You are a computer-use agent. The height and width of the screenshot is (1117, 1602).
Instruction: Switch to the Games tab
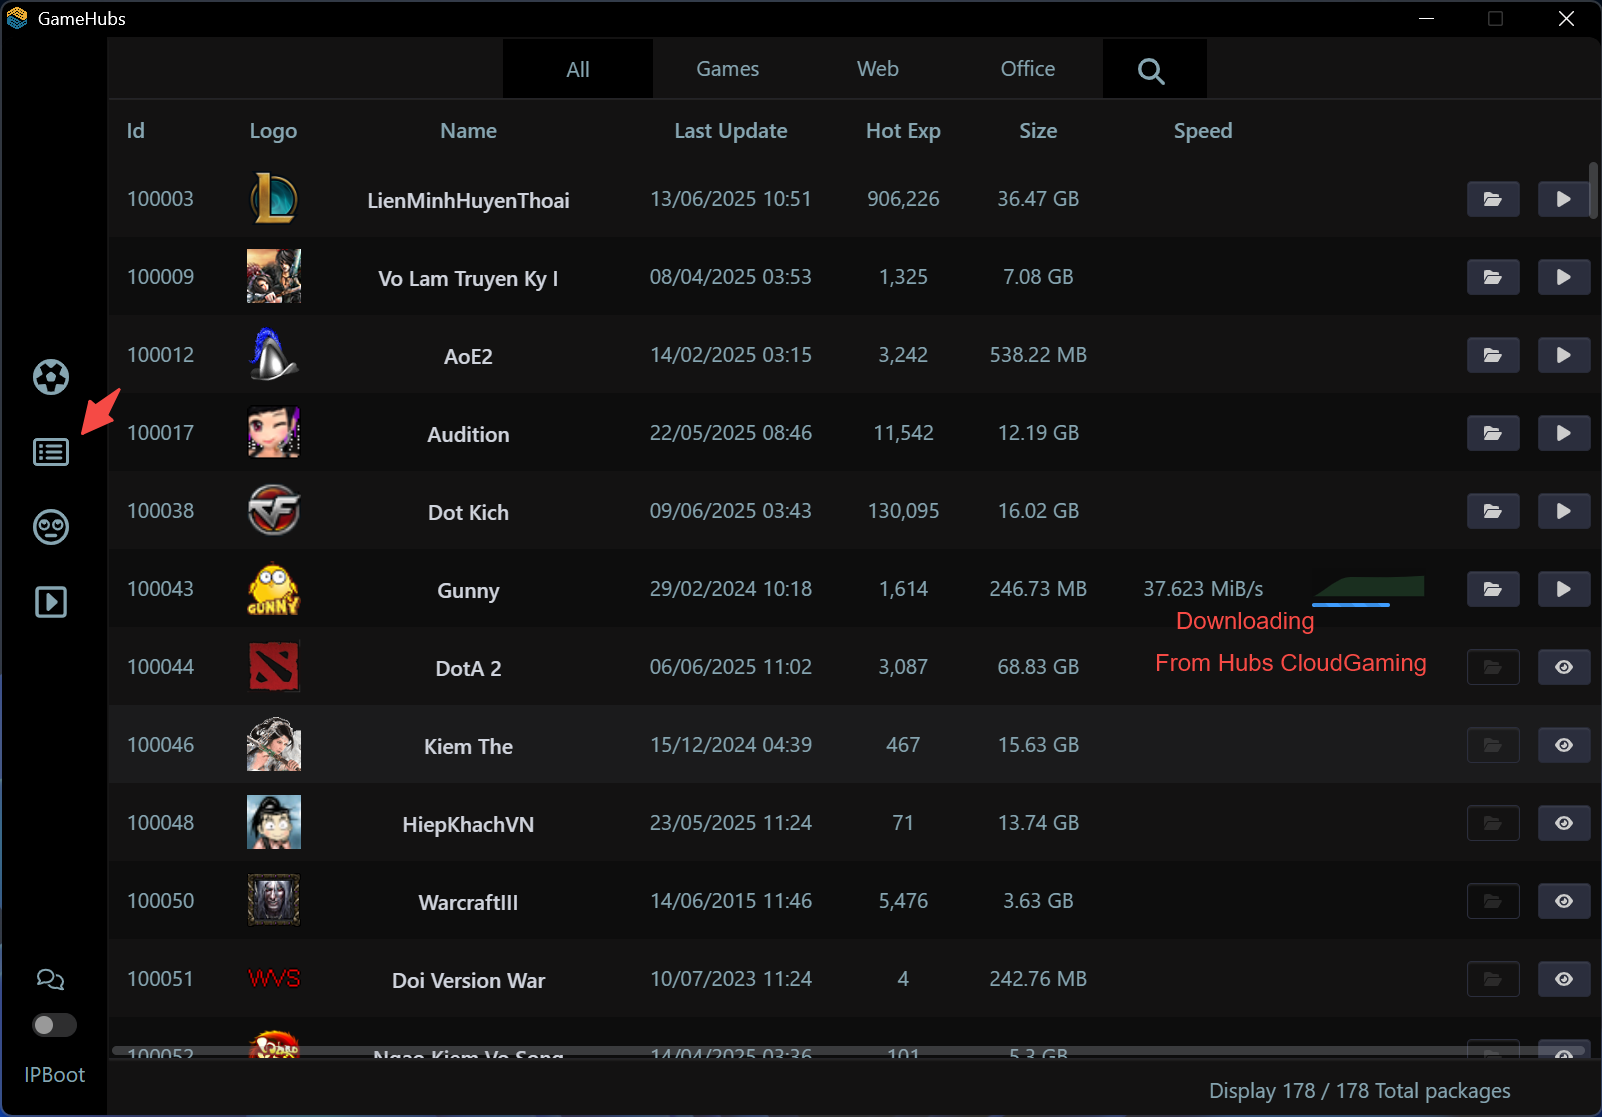point(727,69)
